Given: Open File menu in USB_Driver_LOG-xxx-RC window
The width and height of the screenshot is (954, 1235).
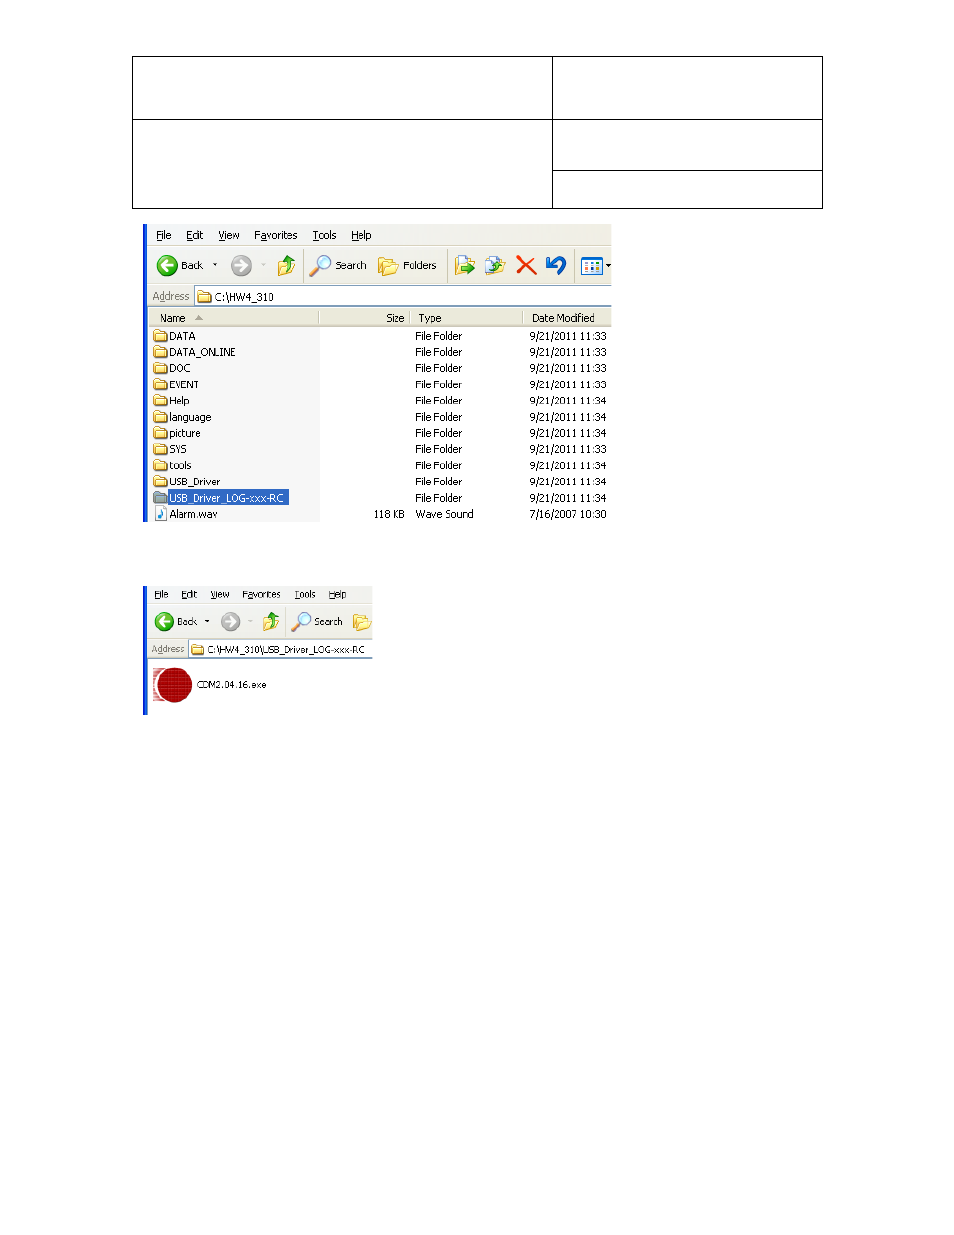Looking at the screenshot, I should (161, 594).
